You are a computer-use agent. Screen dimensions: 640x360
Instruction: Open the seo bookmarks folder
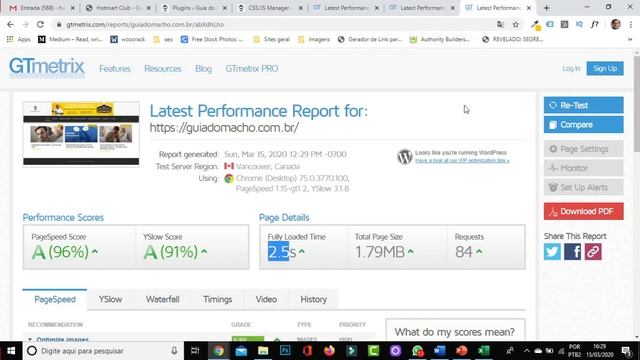[163, 40]
